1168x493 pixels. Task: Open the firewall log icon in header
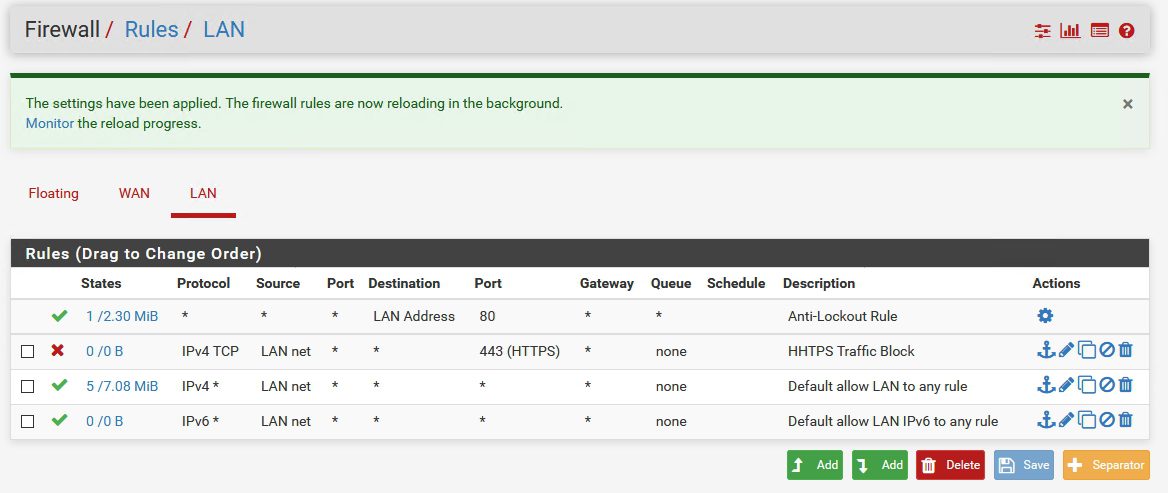(x=1099, y=31)
